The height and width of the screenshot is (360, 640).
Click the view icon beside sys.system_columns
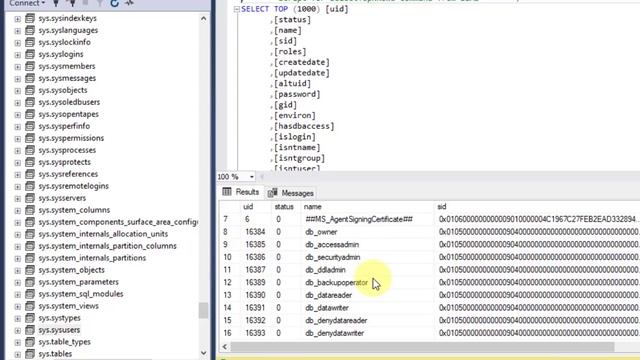pyautogui.click(x=30, y=210)
